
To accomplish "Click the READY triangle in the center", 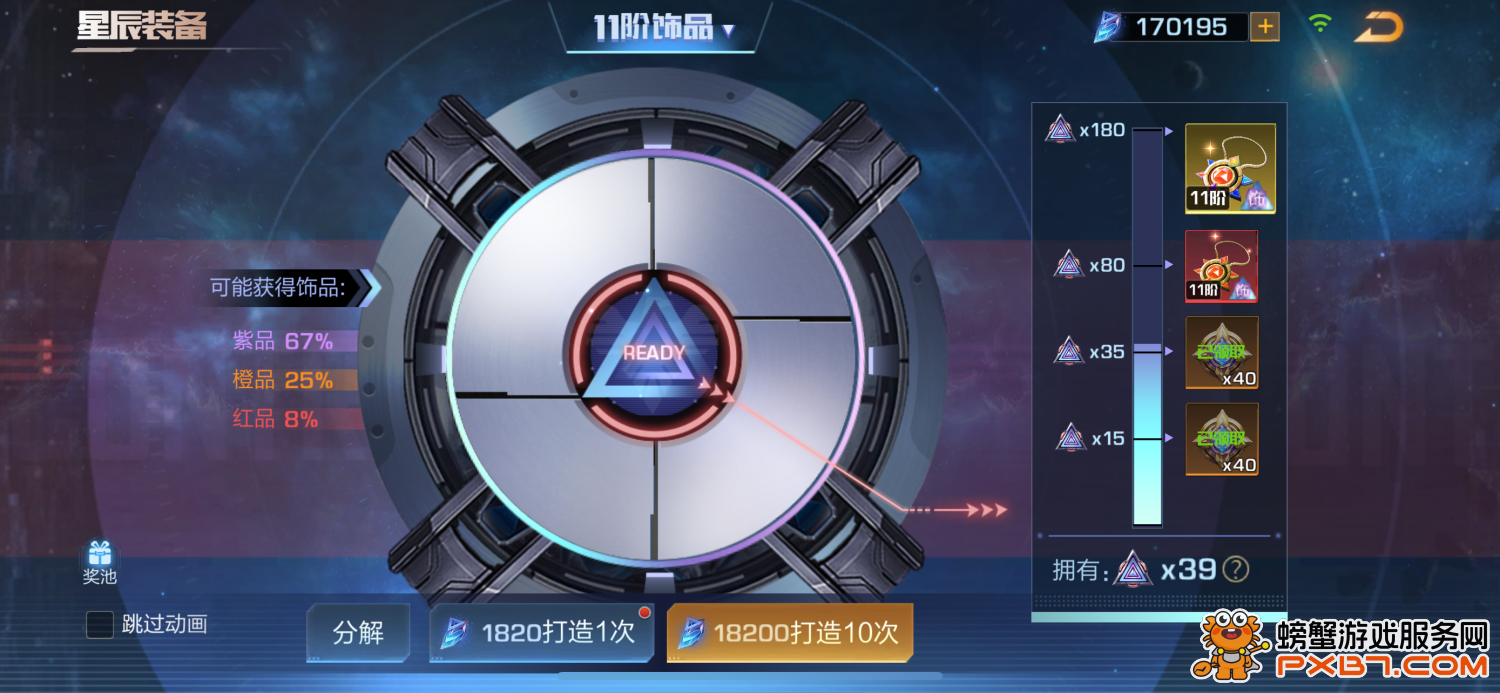I will pos(654,352).
